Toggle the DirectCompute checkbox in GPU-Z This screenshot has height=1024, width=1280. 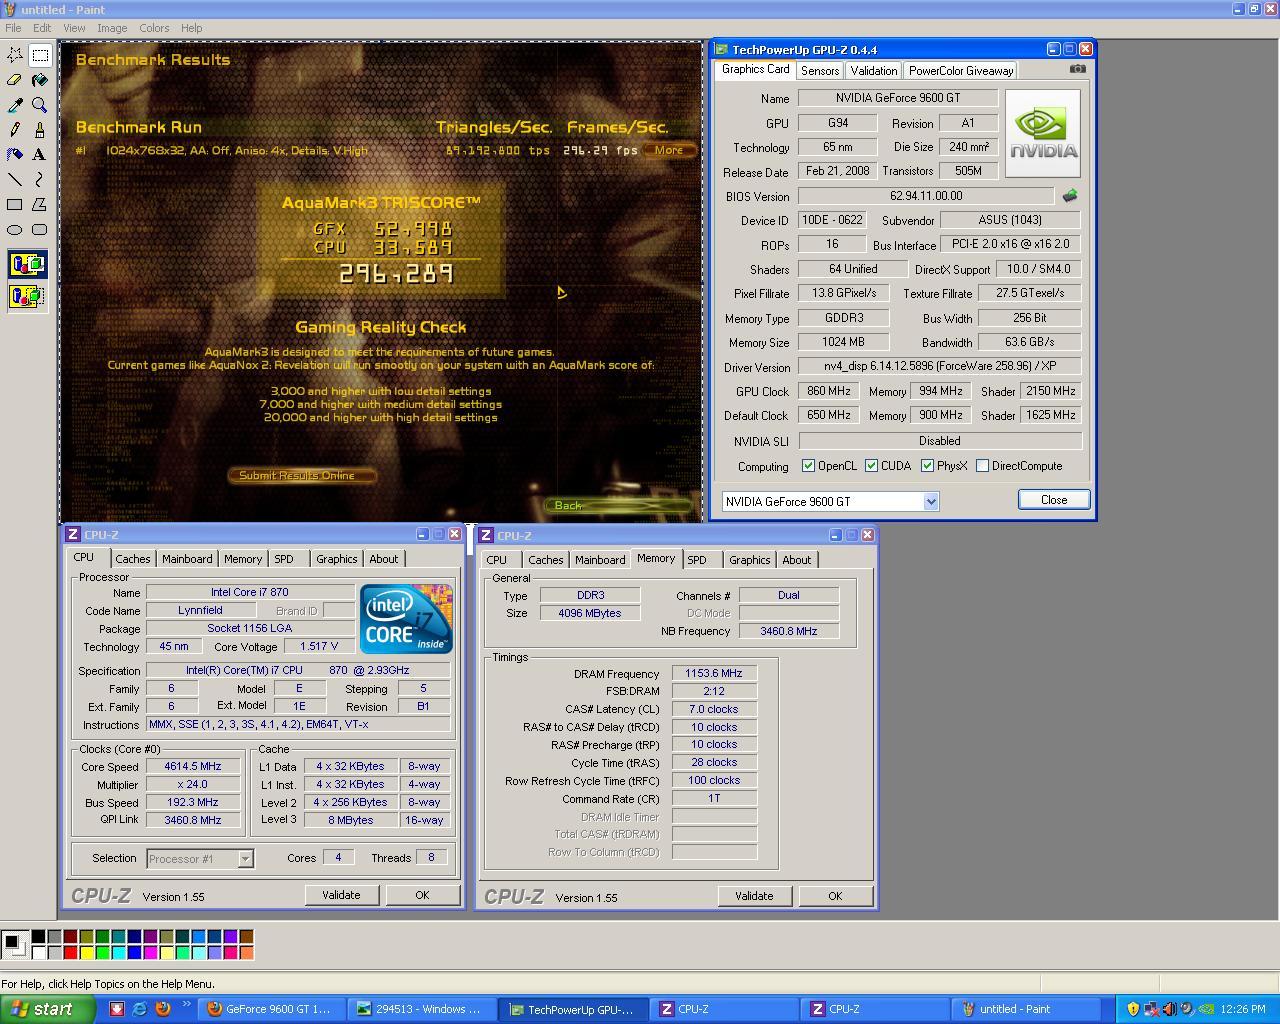pos(982,466)
